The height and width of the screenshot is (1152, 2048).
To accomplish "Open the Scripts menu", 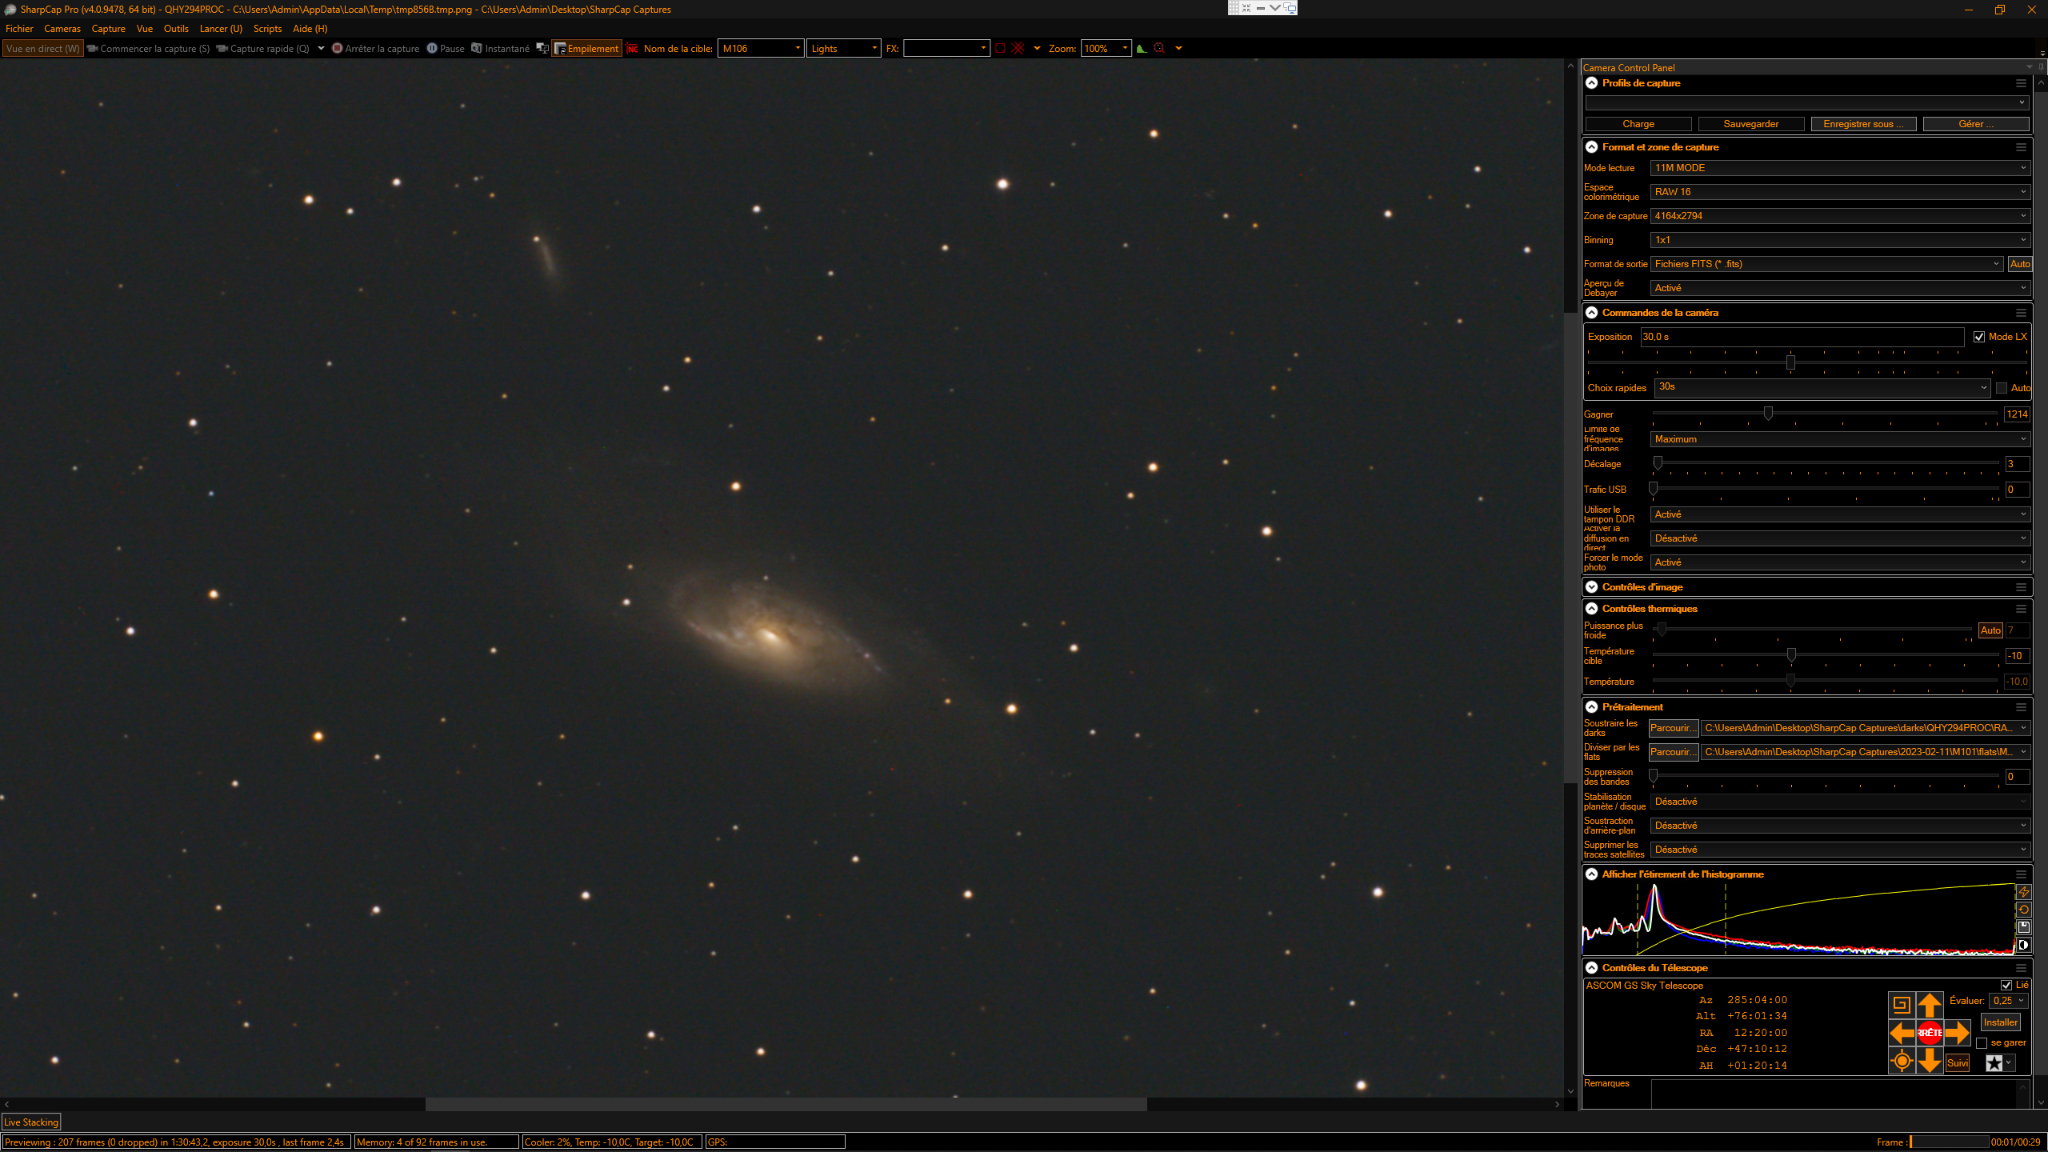I will 267,29.
